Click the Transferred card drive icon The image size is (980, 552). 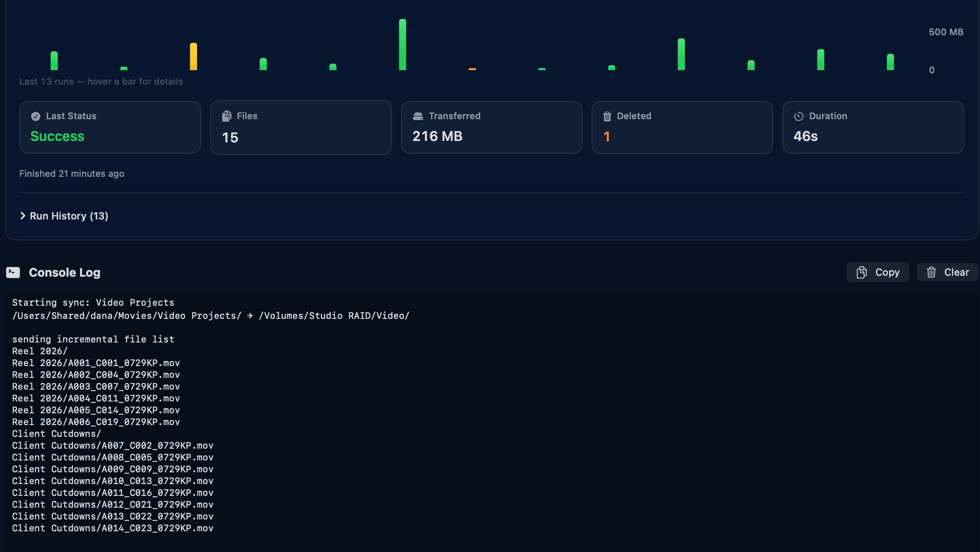418,116
